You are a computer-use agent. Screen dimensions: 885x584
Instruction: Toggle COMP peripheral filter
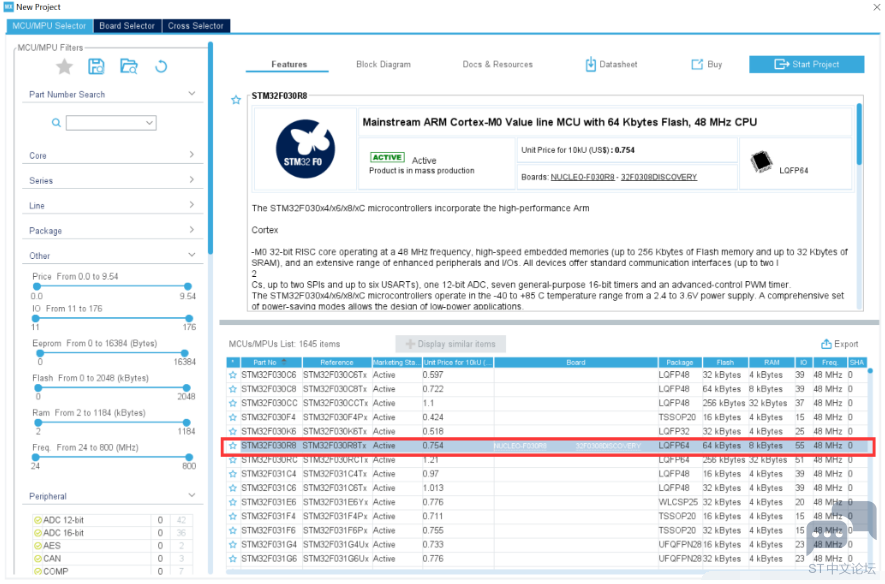(x=38, y=571)
